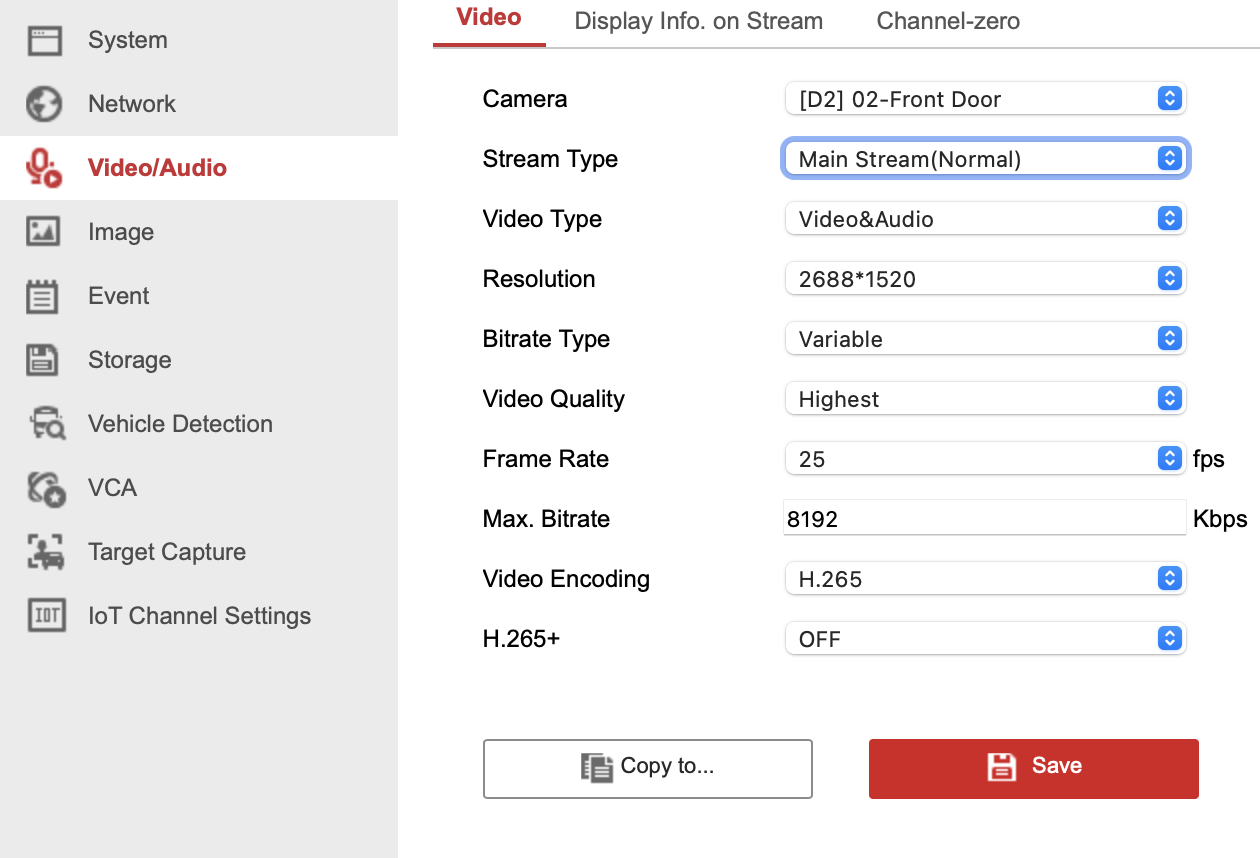The width and height of the screenshot is (1260, 858).
Task: Expand the Camera dropdown
Action: point(984,99)
